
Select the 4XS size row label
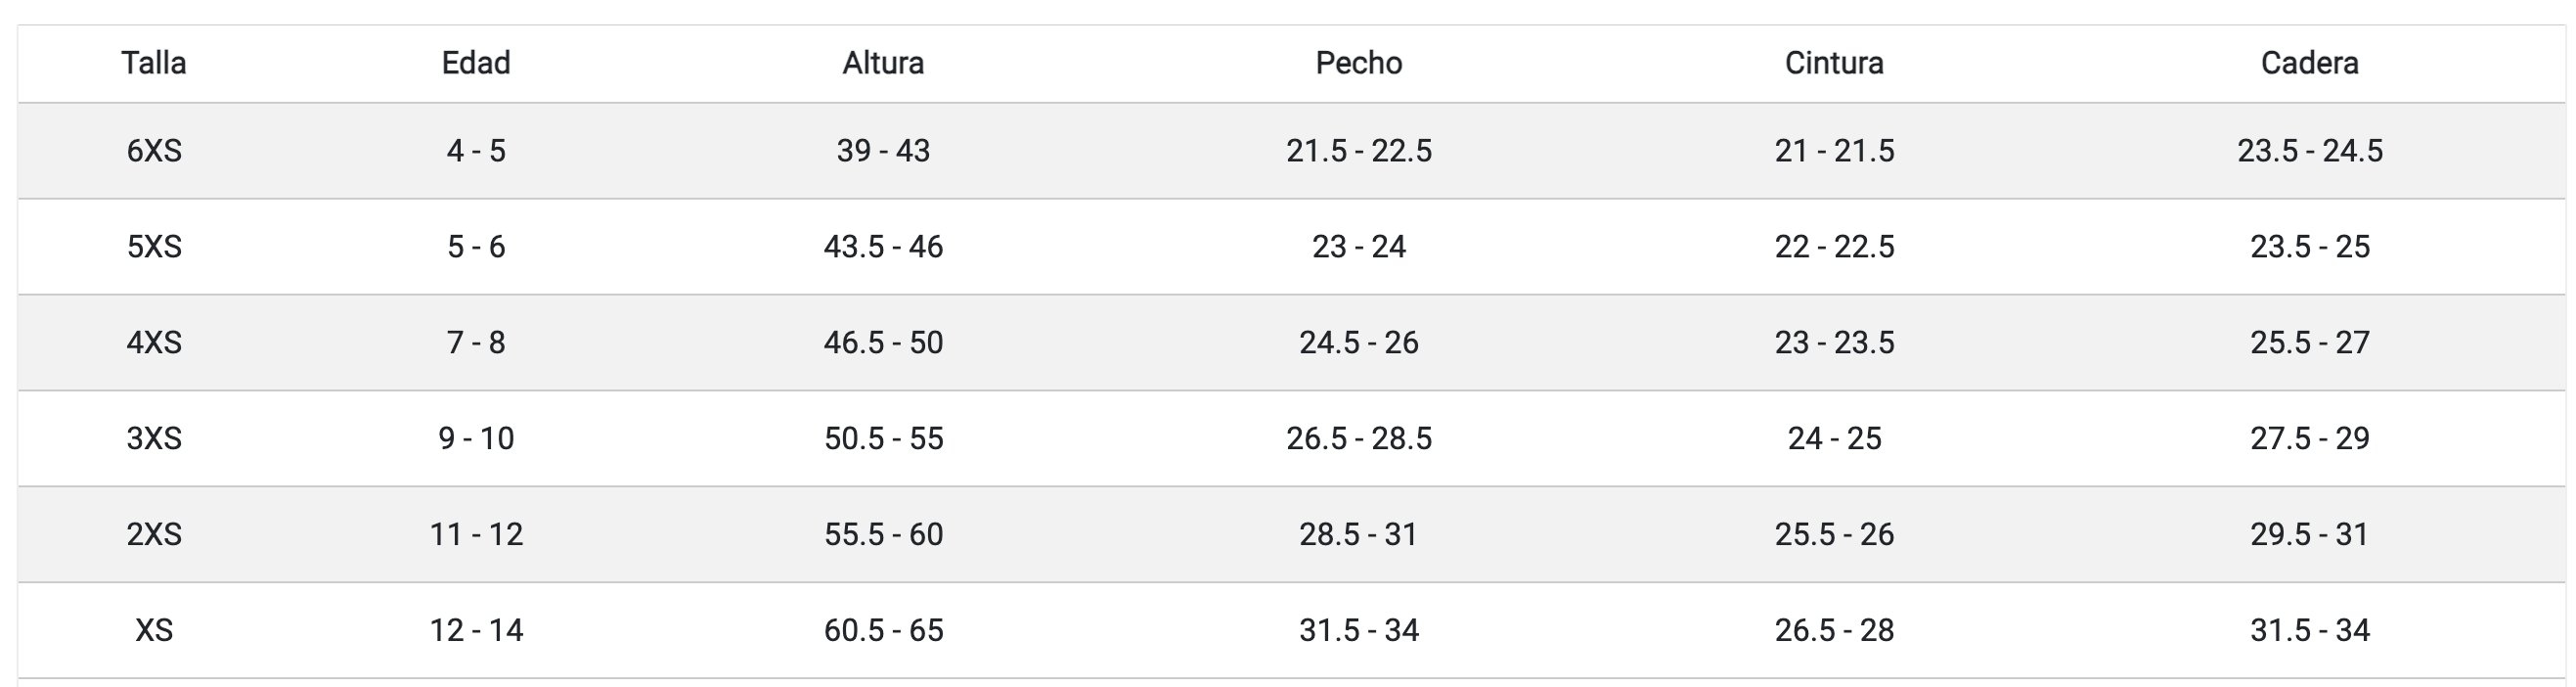click(154, 343)
